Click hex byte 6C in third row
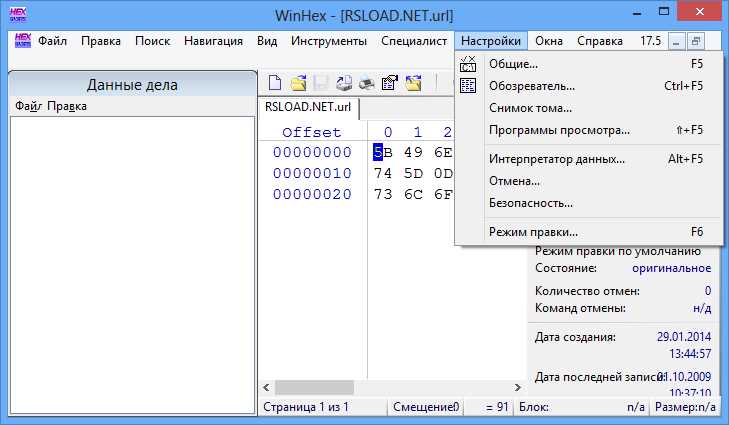The image size is (729, 425). 413,194
